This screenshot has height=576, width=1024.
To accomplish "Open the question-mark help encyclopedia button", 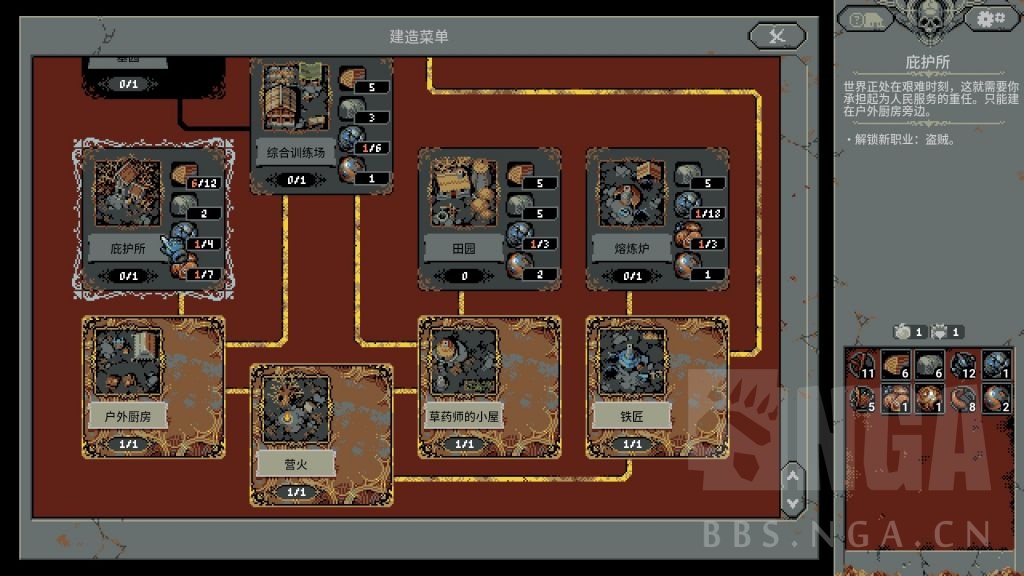I will coord(865,20).
